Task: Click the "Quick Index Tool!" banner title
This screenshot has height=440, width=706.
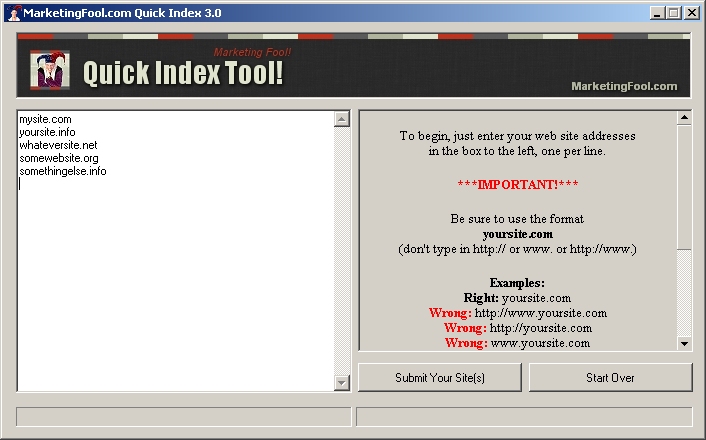Action: pyautogui.click(x=183, y=73)
